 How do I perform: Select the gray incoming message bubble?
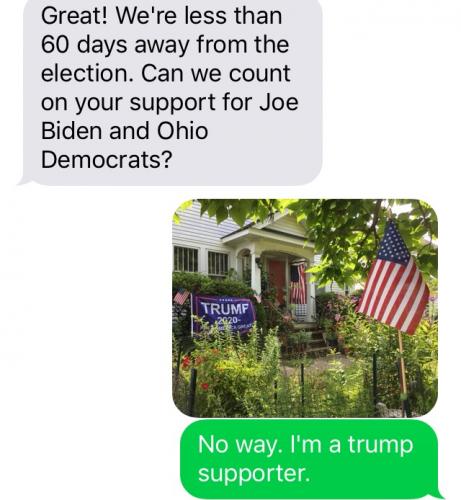click(x=171, y=90)
